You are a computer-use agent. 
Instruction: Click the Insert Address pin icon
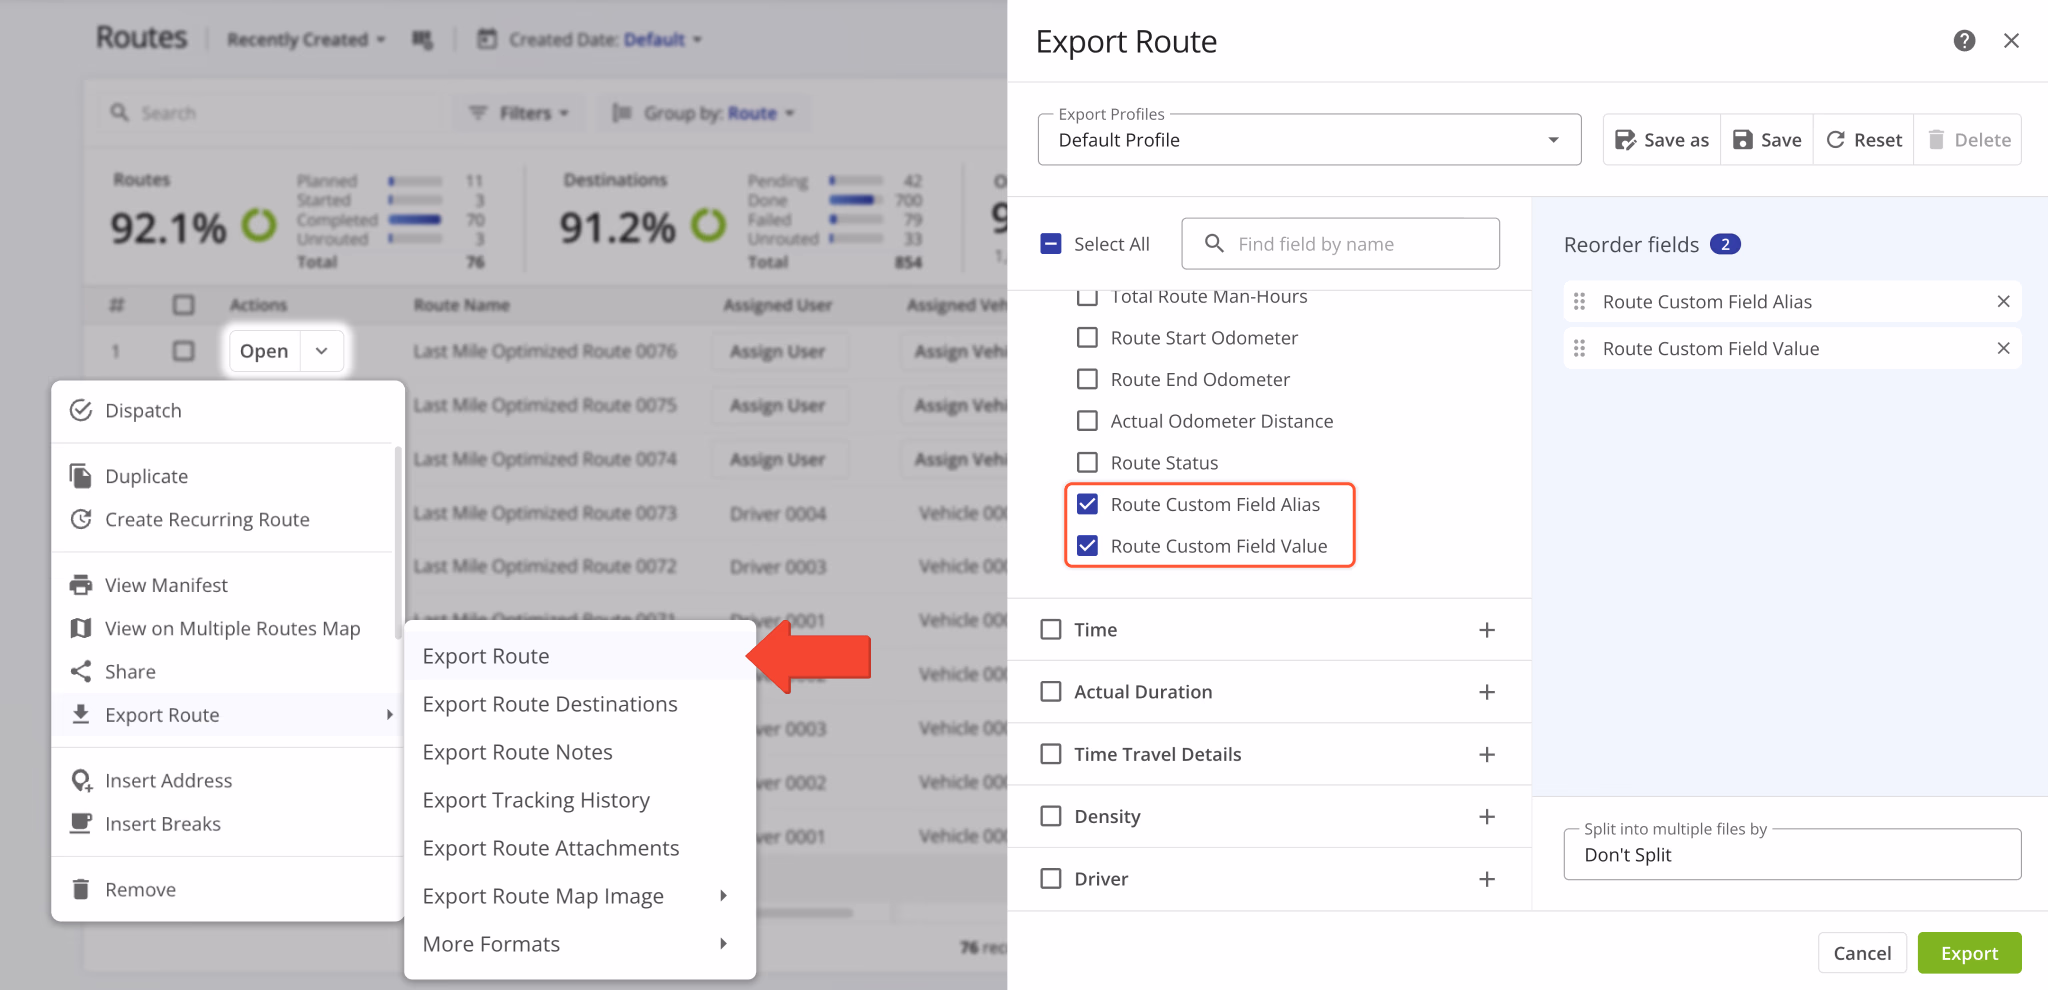click(x=81, y=780)
